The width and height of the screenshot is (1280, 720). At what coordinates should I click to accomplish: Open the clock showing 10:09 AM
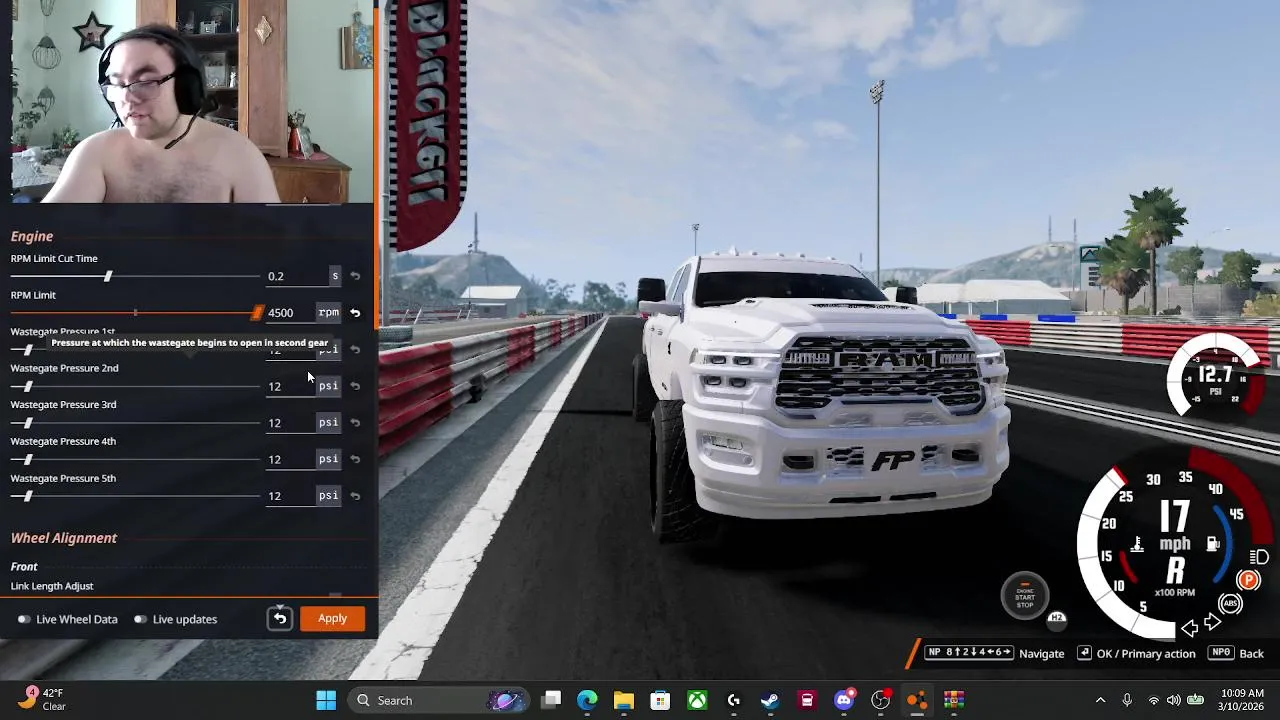[x=1242, y=700]
